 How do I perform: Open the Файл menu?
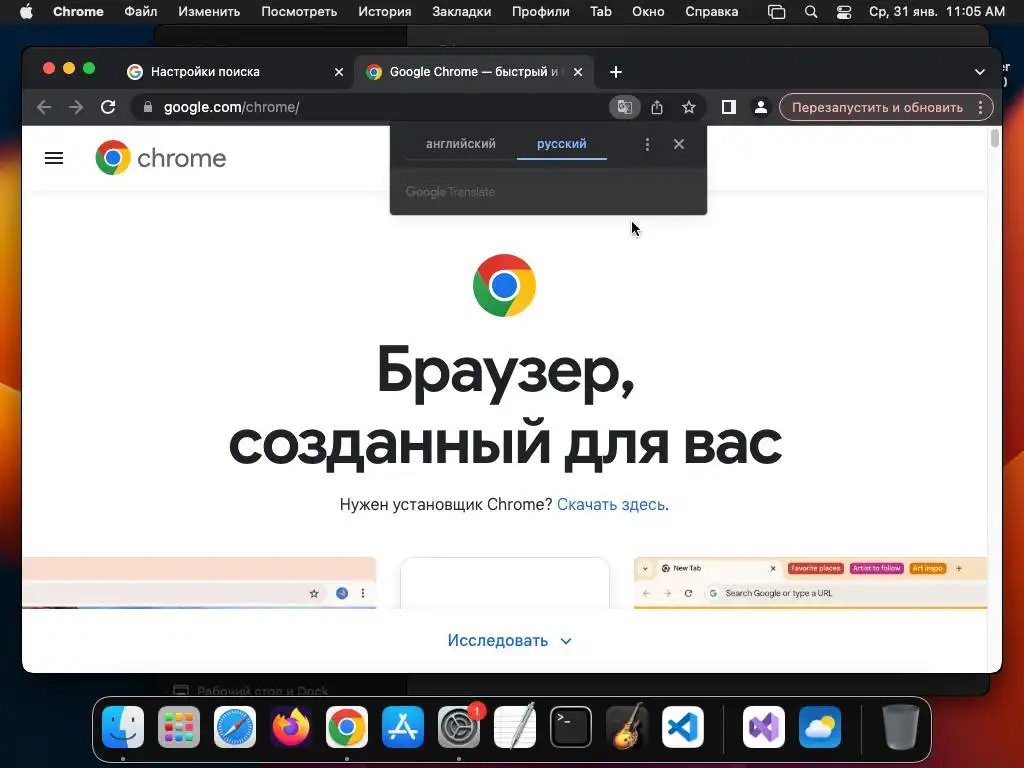(140, 12)
